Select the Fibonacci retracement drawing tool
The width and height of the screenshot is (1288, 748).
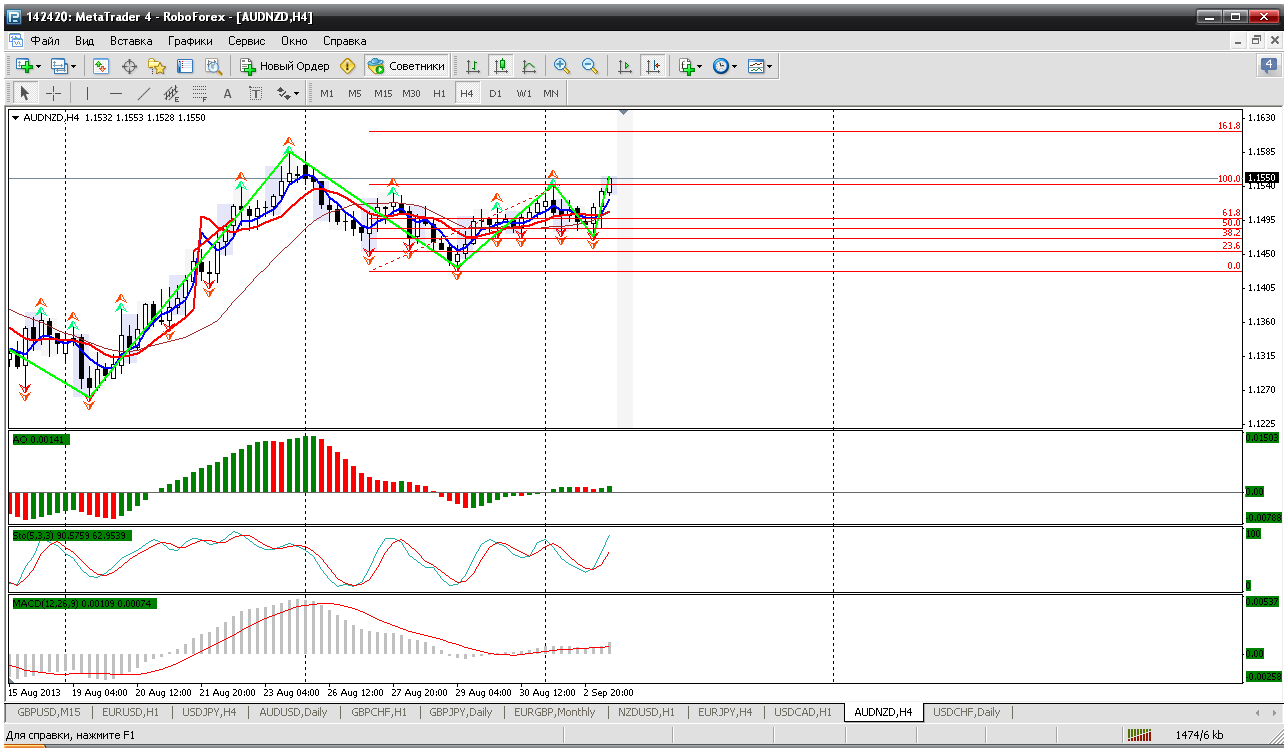(x=199, y=93)
